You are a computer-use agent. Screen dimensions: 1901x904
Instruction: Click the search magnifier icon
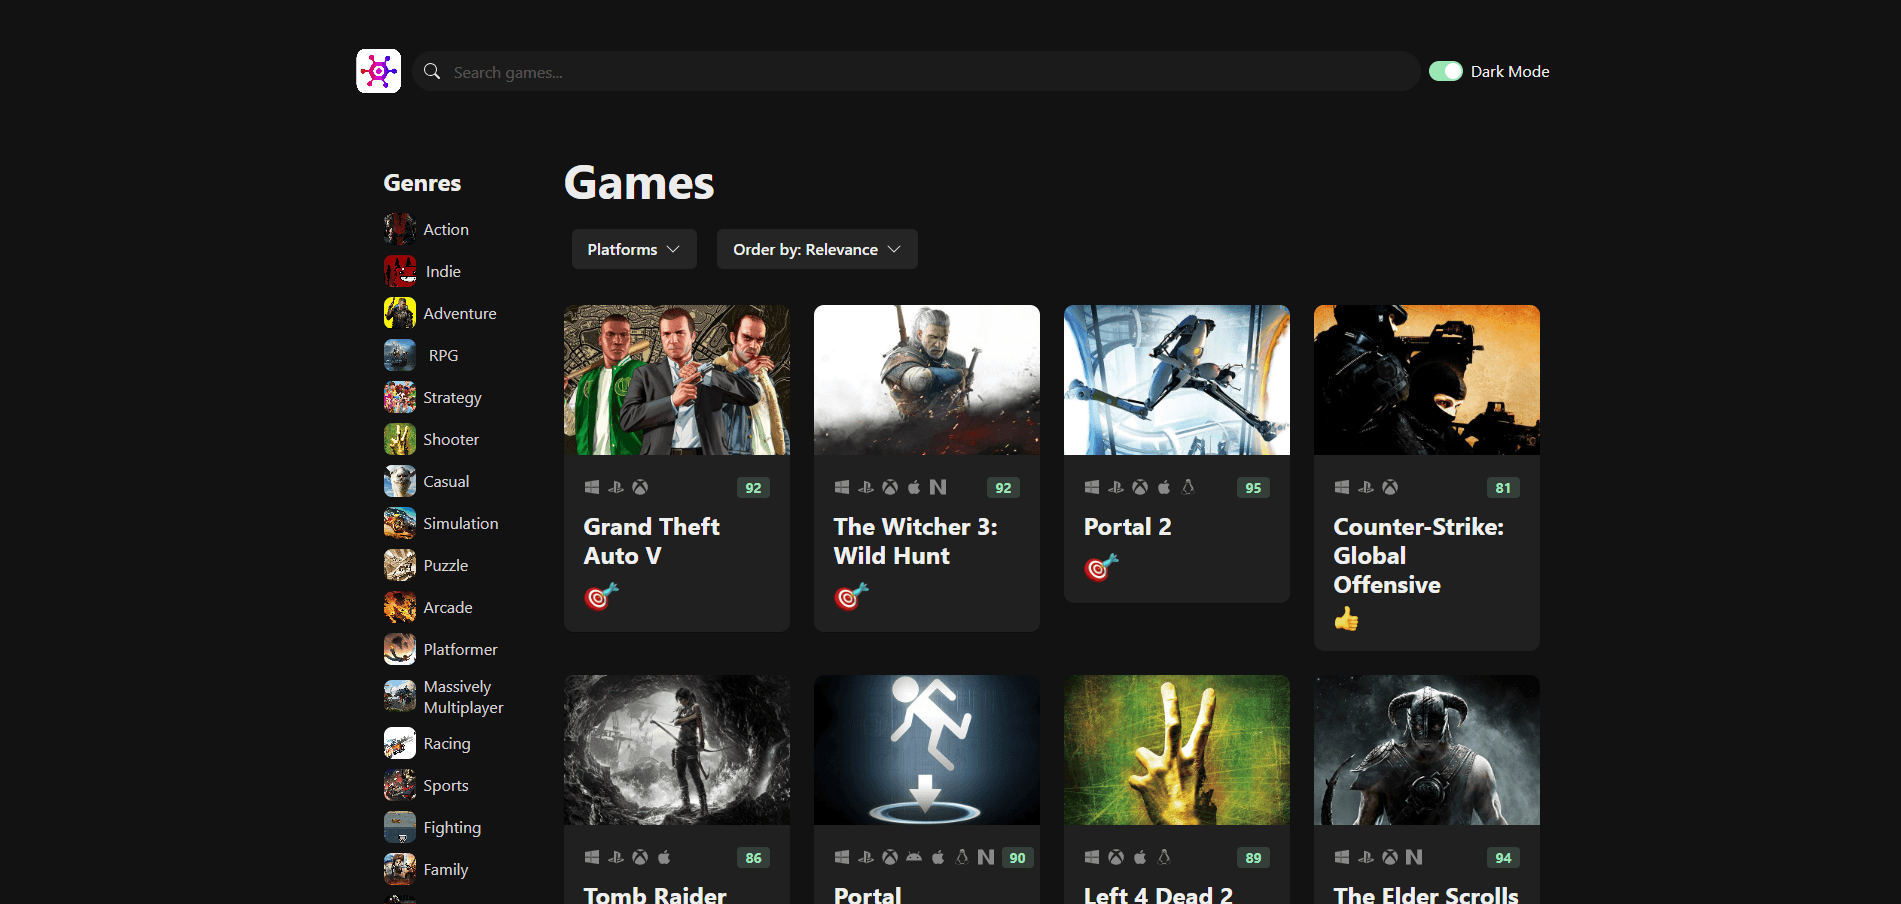[x=432, y=71]
